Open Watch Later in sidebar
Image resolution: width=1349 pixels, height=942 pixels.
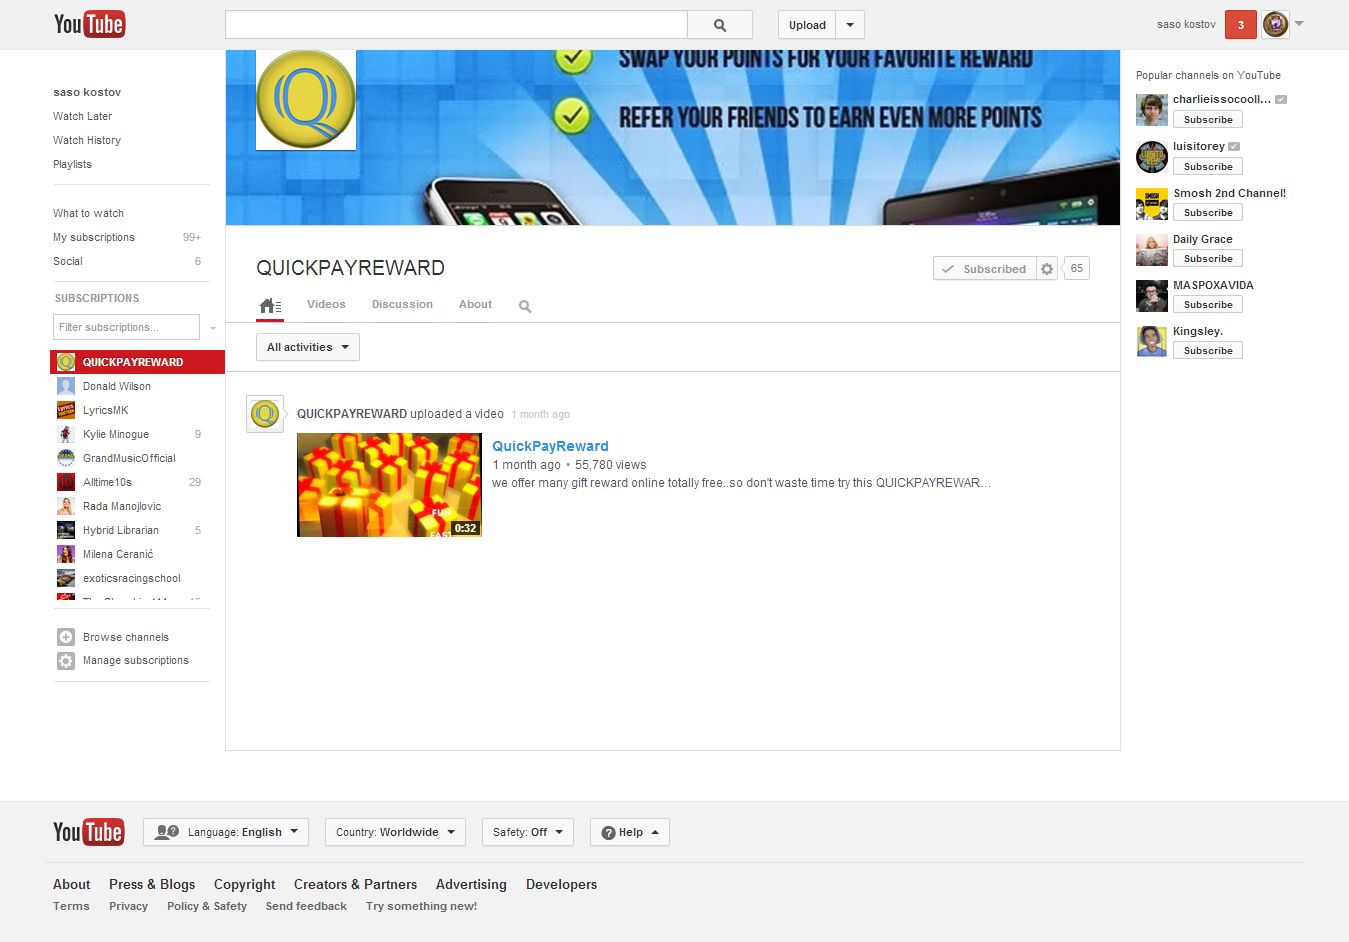82,116
